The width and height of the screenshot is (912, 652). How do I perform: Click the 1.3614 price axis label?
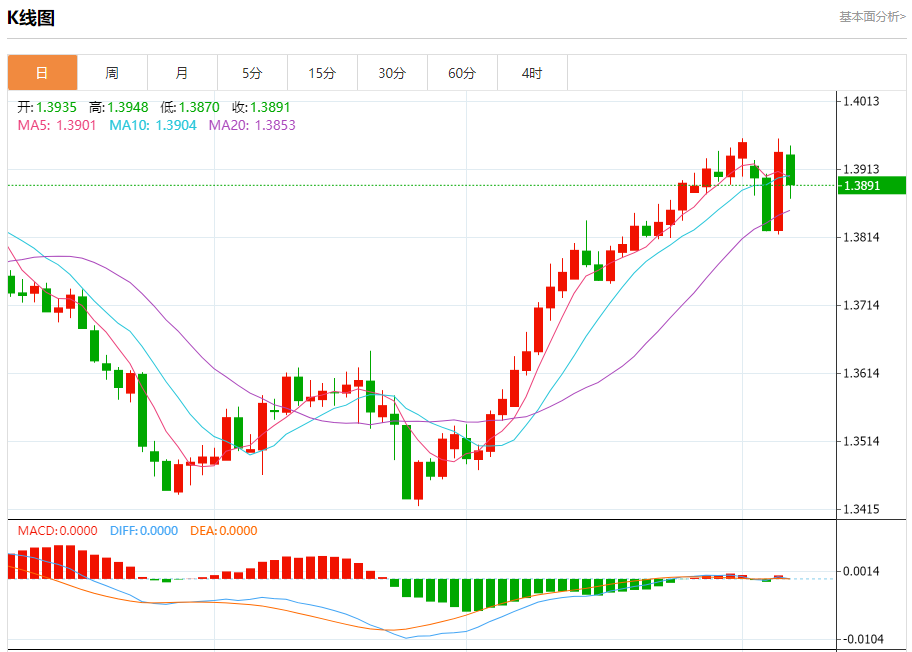click(x=861, y=373)
